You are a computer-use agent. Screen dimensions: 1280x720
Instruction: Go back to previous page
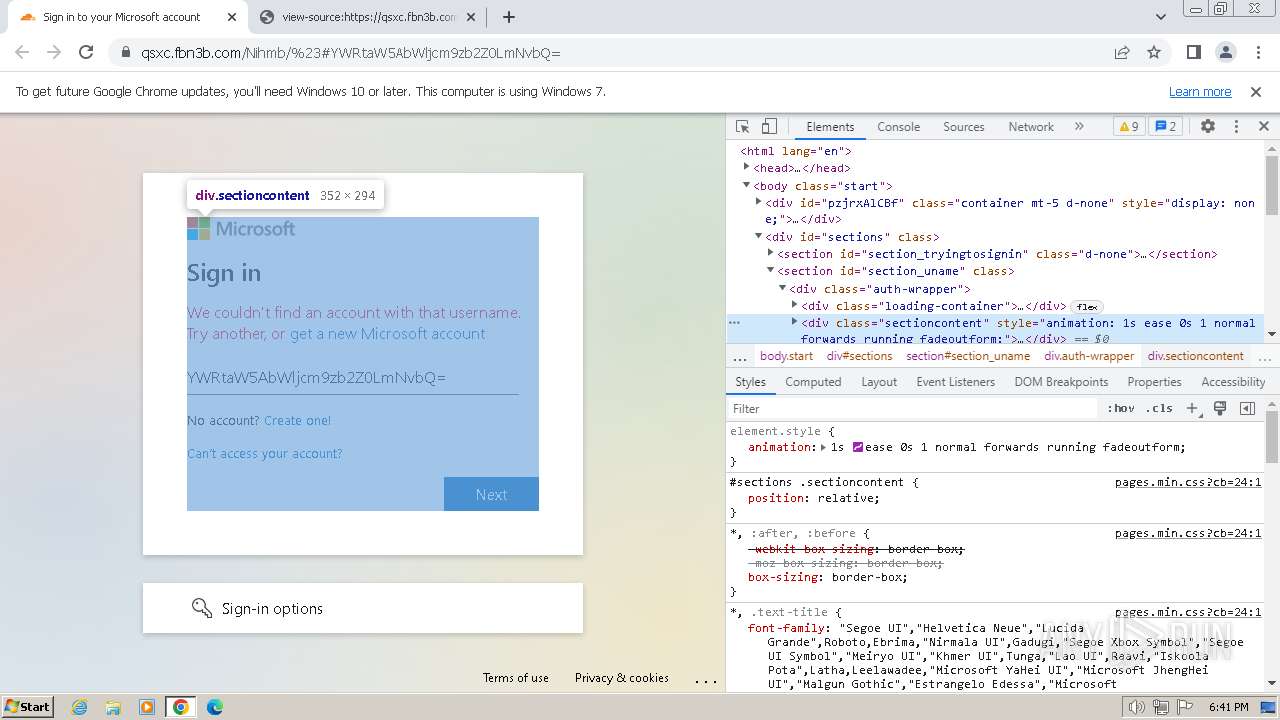[22, 53]
